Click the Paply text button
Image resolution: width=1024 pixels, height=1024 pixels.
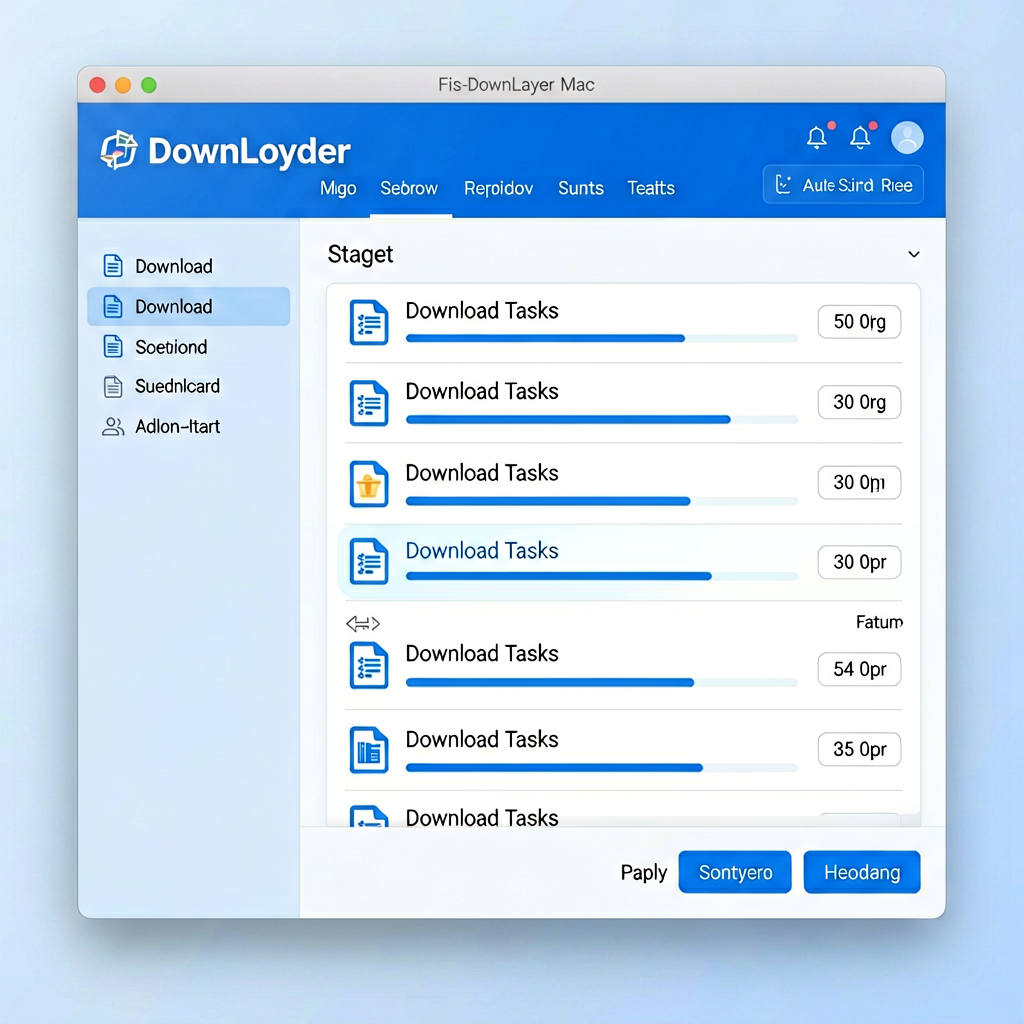(643, 872)
